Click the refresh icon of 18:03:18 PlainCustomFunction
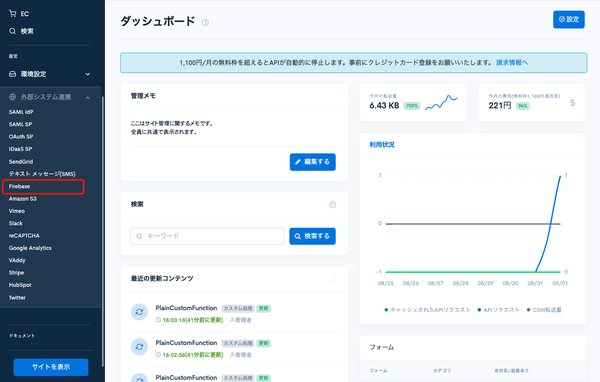The image size is (600, 382). [139, 312]
